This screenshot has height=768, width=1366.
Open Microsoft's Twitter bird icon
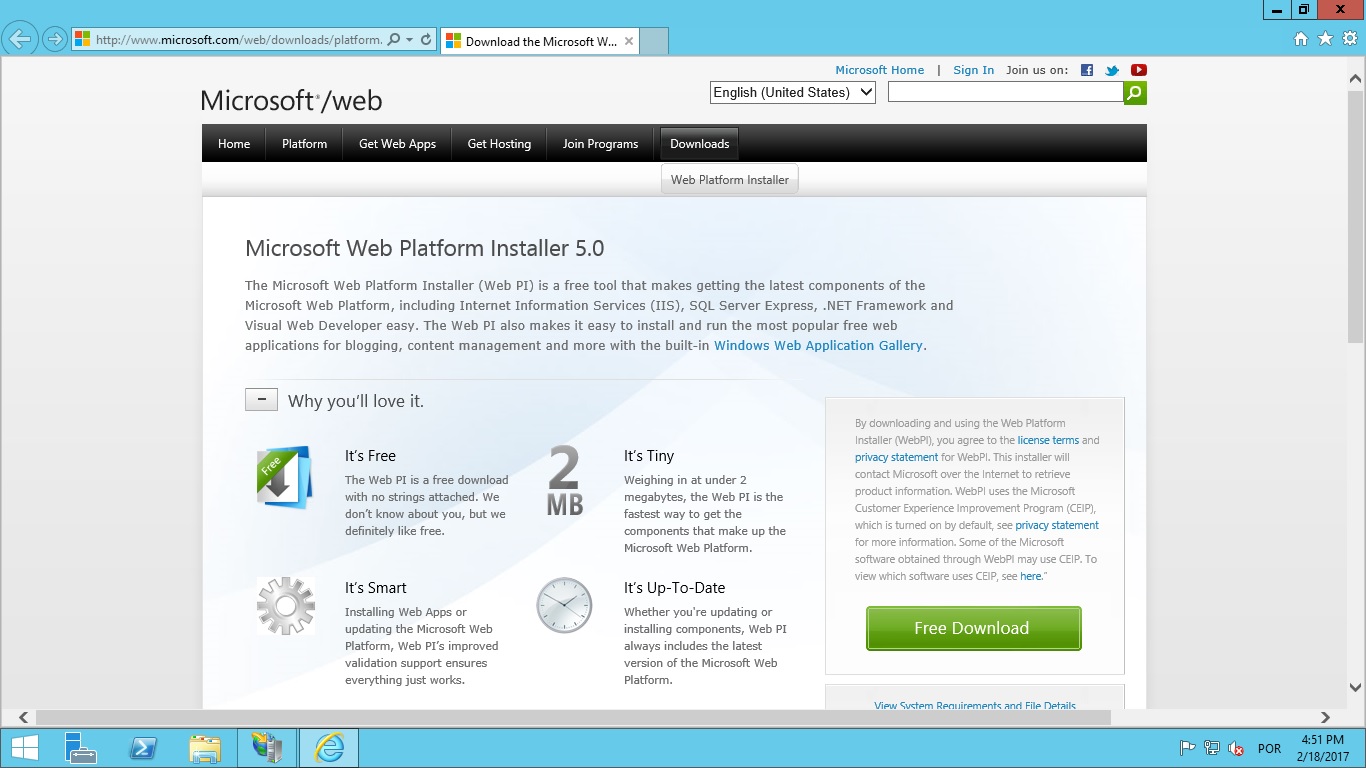coord(1112,70)
